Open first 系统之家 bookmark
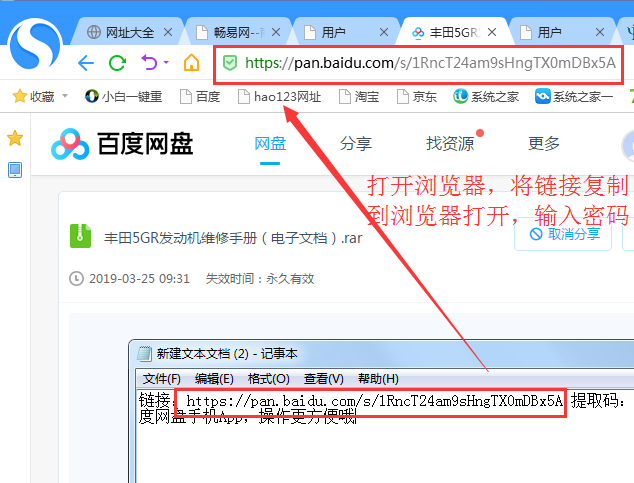The image size is (634, 483). 486,97
